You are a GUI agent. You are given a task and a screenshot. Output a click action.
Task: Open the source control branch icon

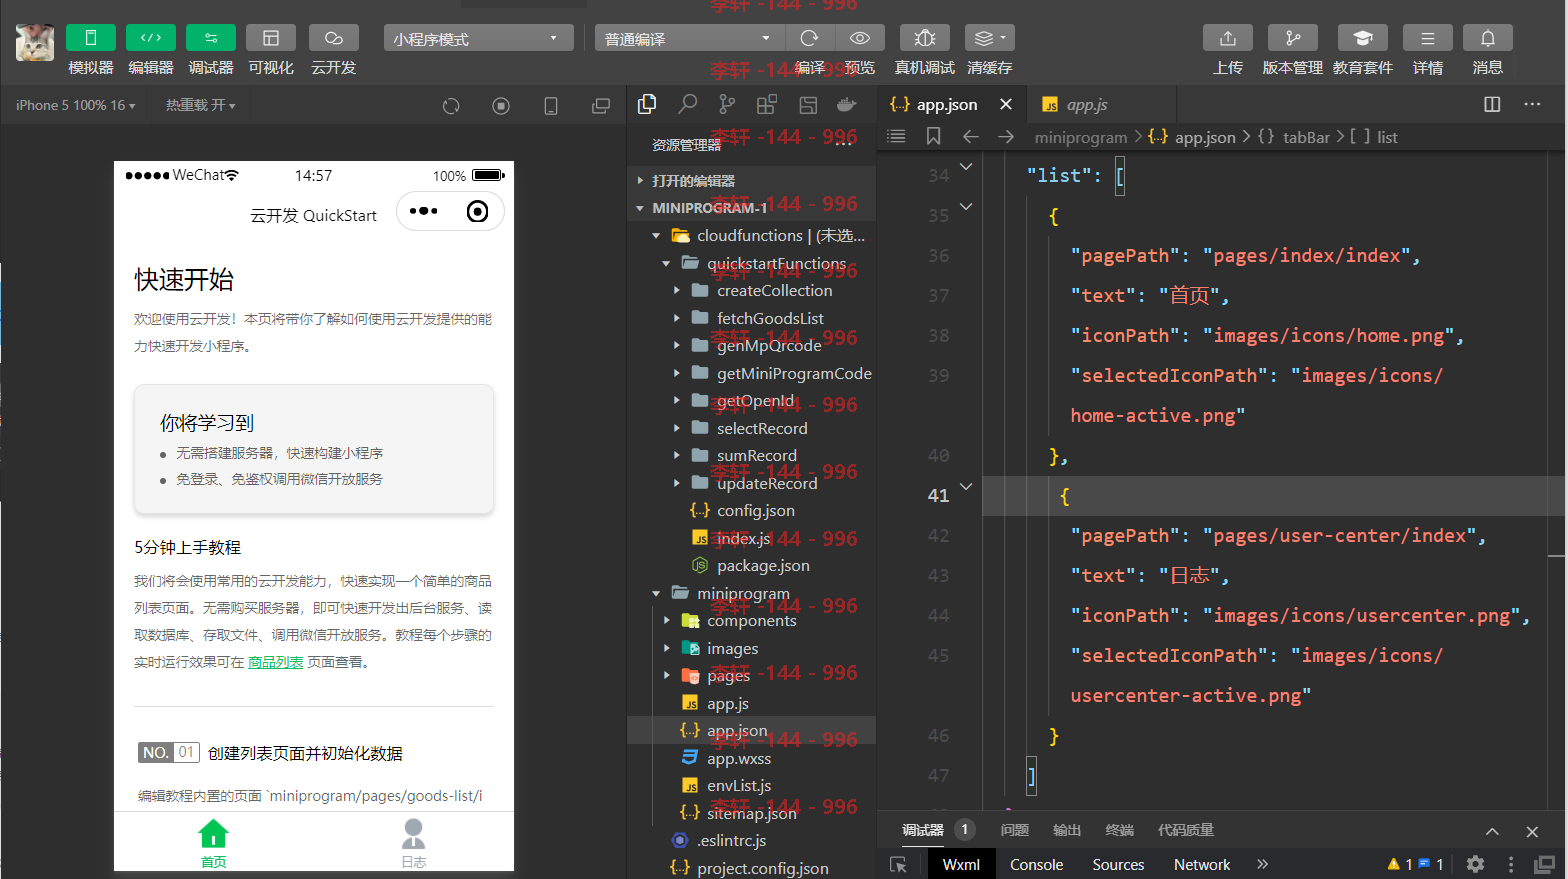[727, 104]
